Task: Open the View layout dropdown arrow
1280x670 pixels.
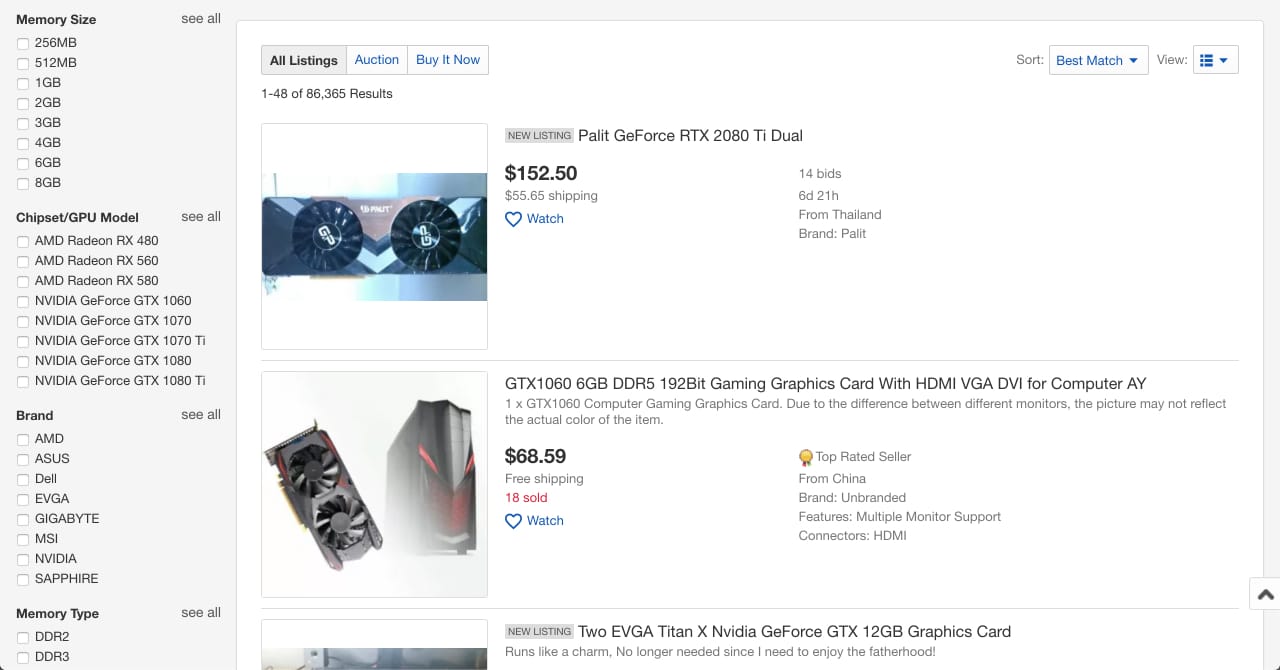Action: click(1224, 60)
